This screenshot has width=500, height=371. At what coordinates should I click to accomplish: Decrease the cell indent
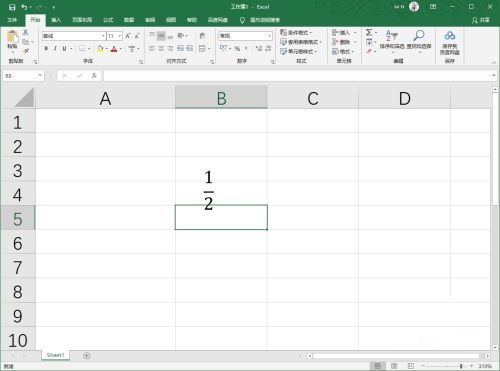click(180, 49)
